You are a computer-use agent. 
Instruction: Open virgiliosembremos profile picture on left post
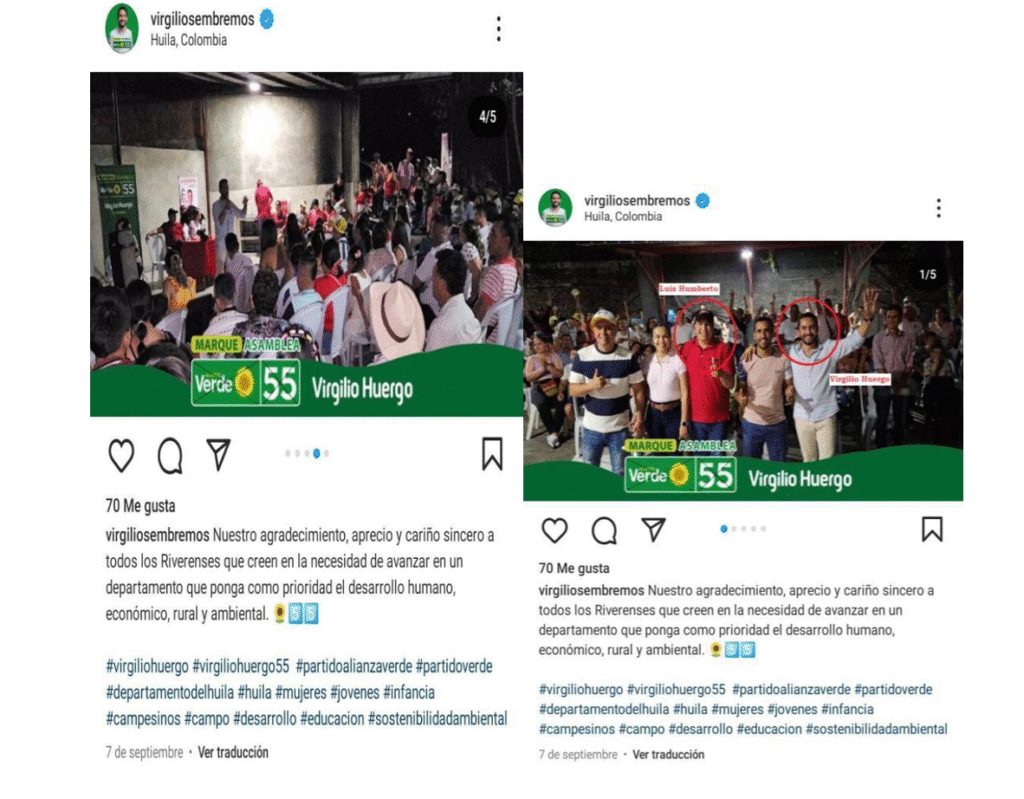pyautogui.click(x=121, y=29)
